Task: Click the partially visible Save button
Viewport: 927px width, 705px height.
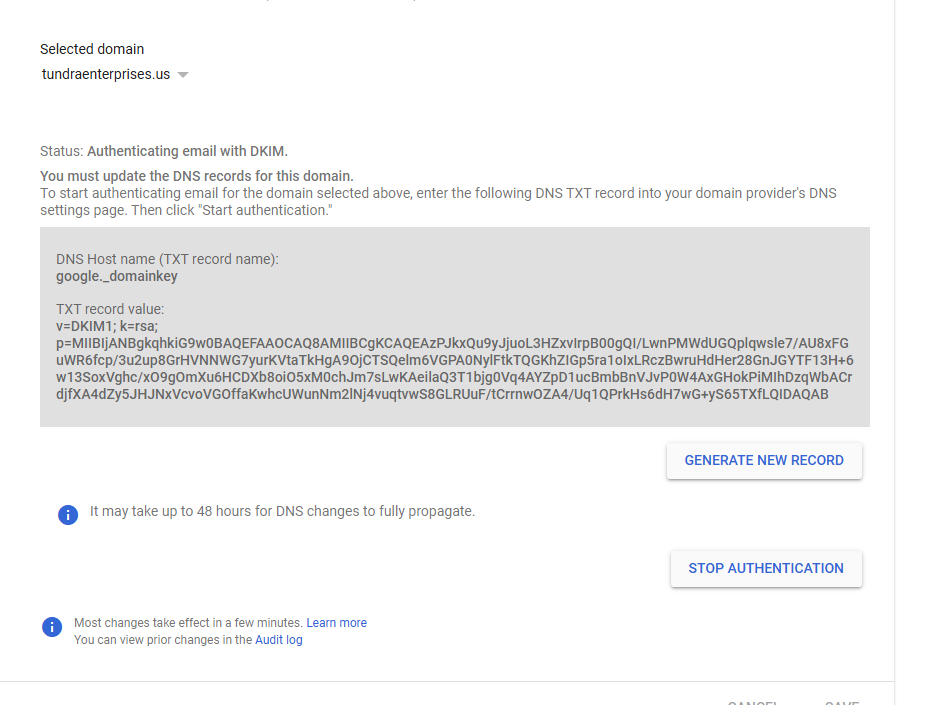Action: (x=842, y=702)
